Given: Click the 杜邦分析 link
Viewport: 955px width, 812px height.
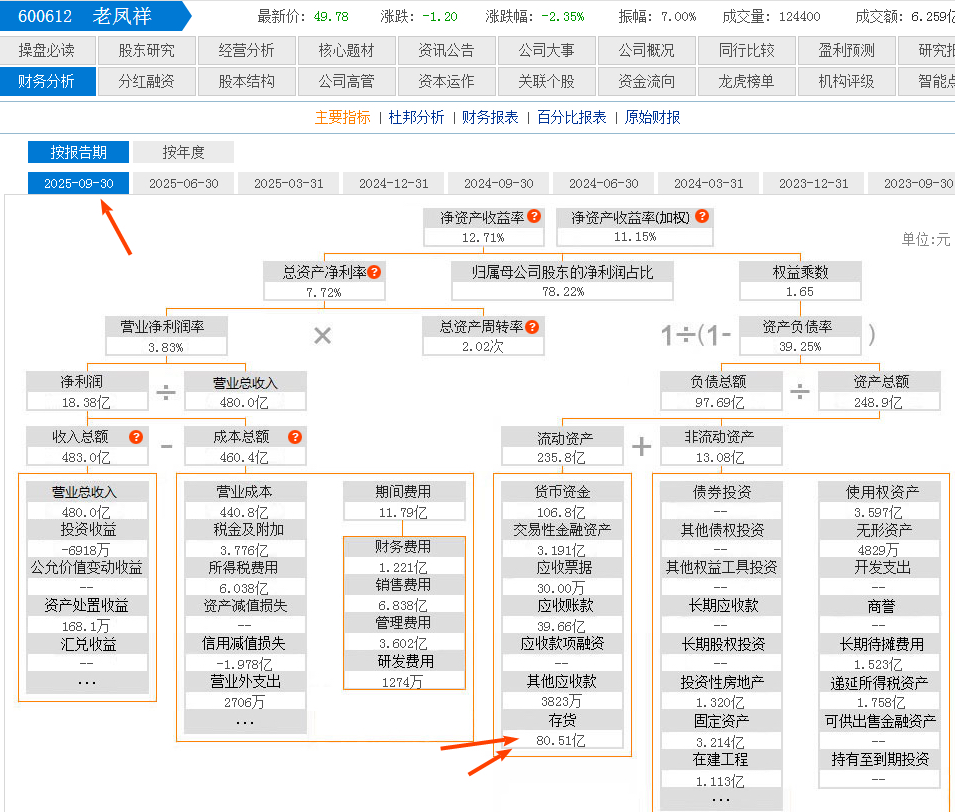Looking at the screenshot, I should 416,117.
